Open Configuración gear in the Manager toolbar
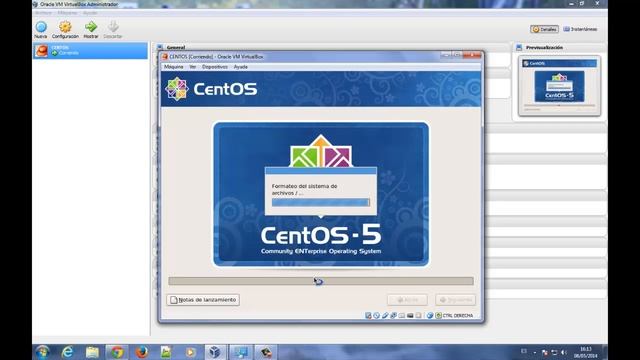640x360 pixels. point(65,27)
